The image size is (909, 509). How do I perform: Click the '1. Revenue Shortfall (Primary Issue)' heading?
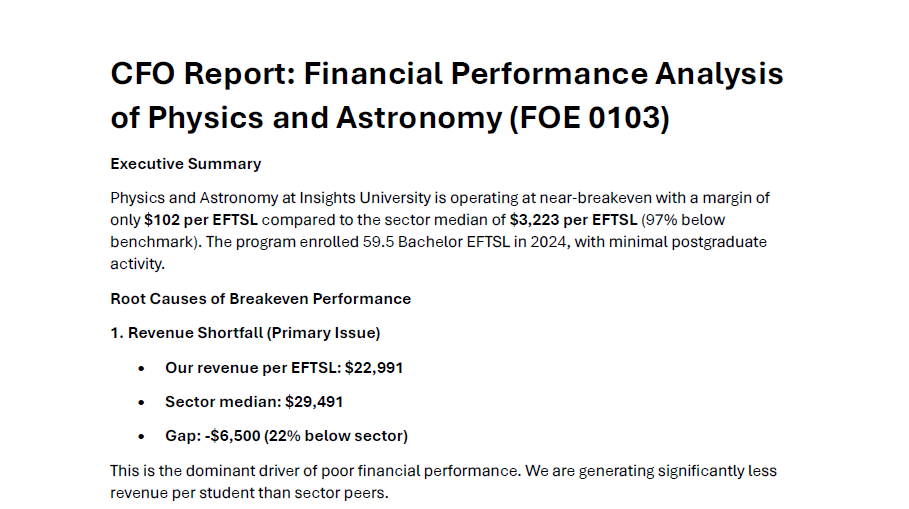tap(245, 333)
